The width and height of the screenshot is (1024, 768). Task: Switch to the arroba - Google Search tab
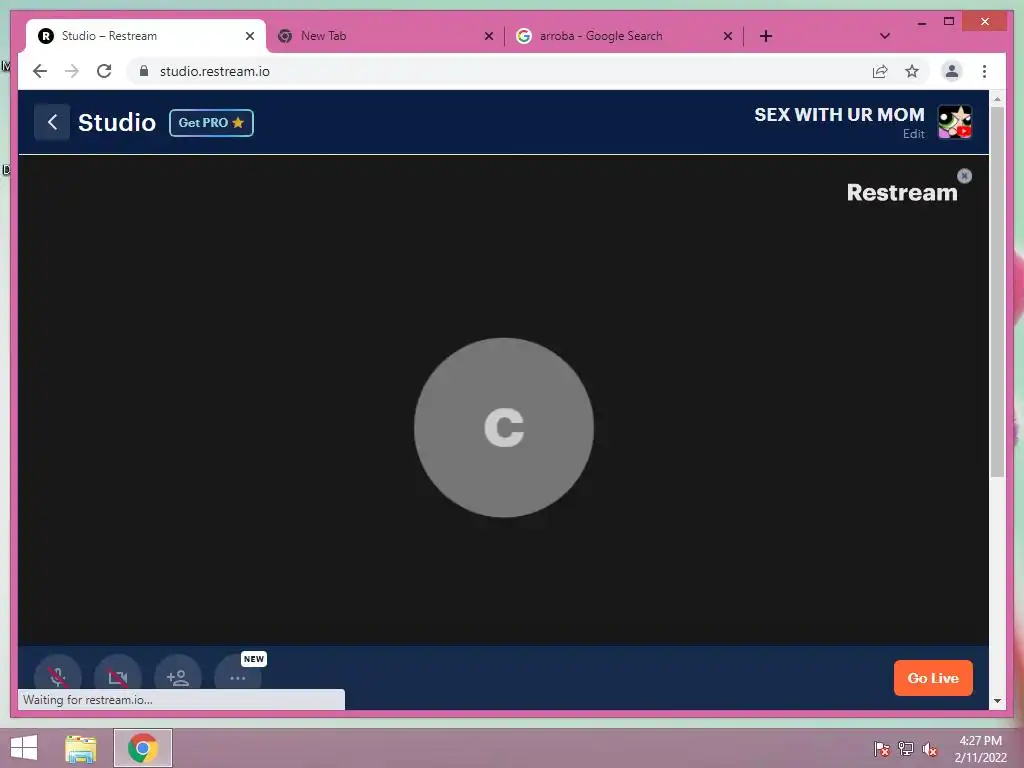coord(624,36)
